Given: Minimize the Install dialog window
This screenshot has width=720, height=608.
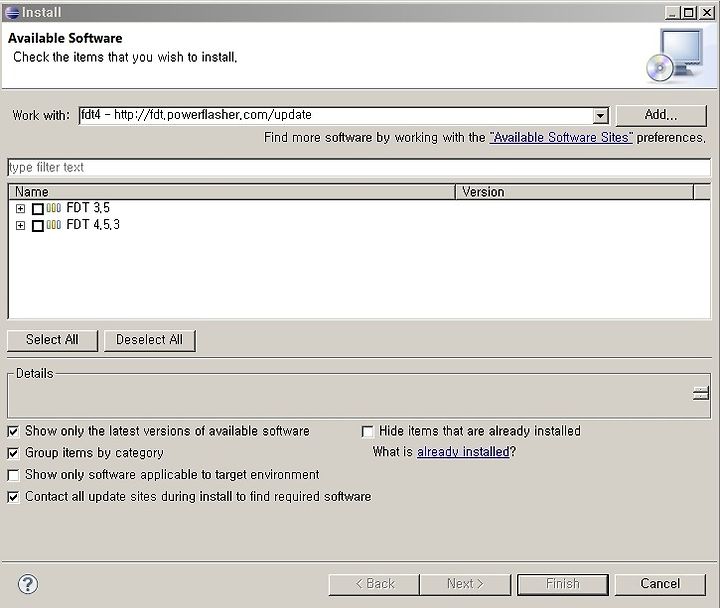Looking at the screenshot, I should pos(673,13).
